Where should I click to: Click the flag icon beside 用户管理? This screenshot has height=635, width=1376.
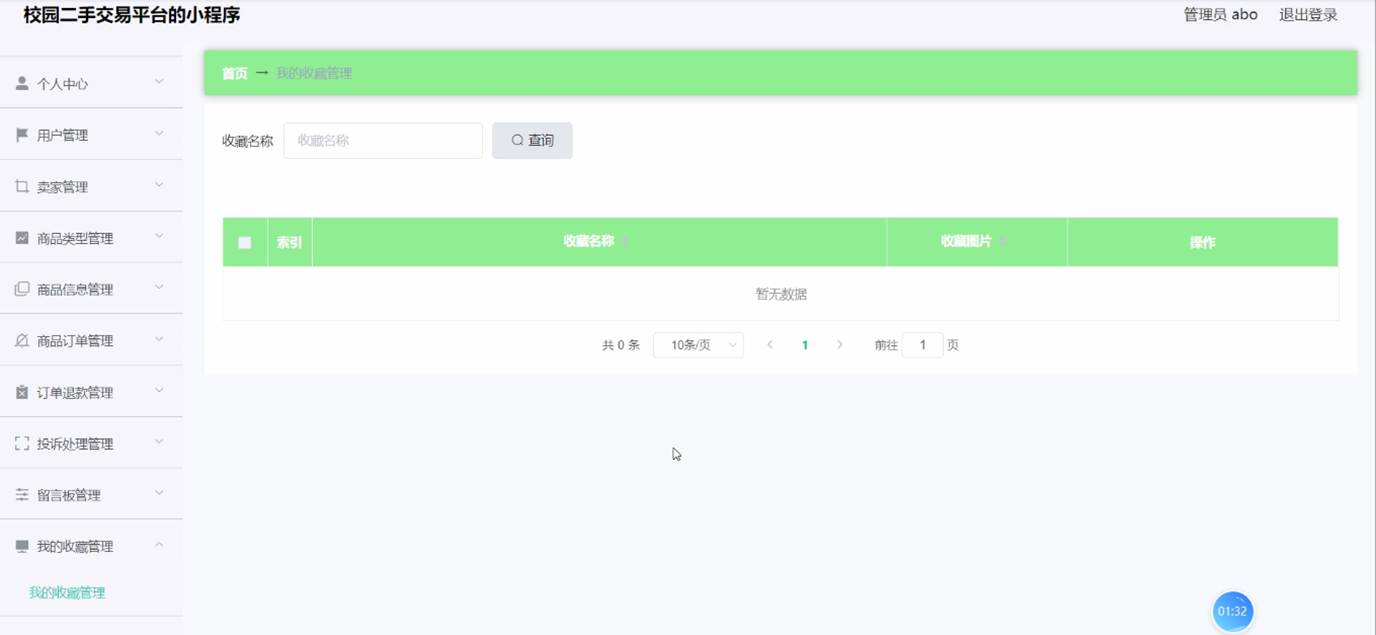coord(22,135)
